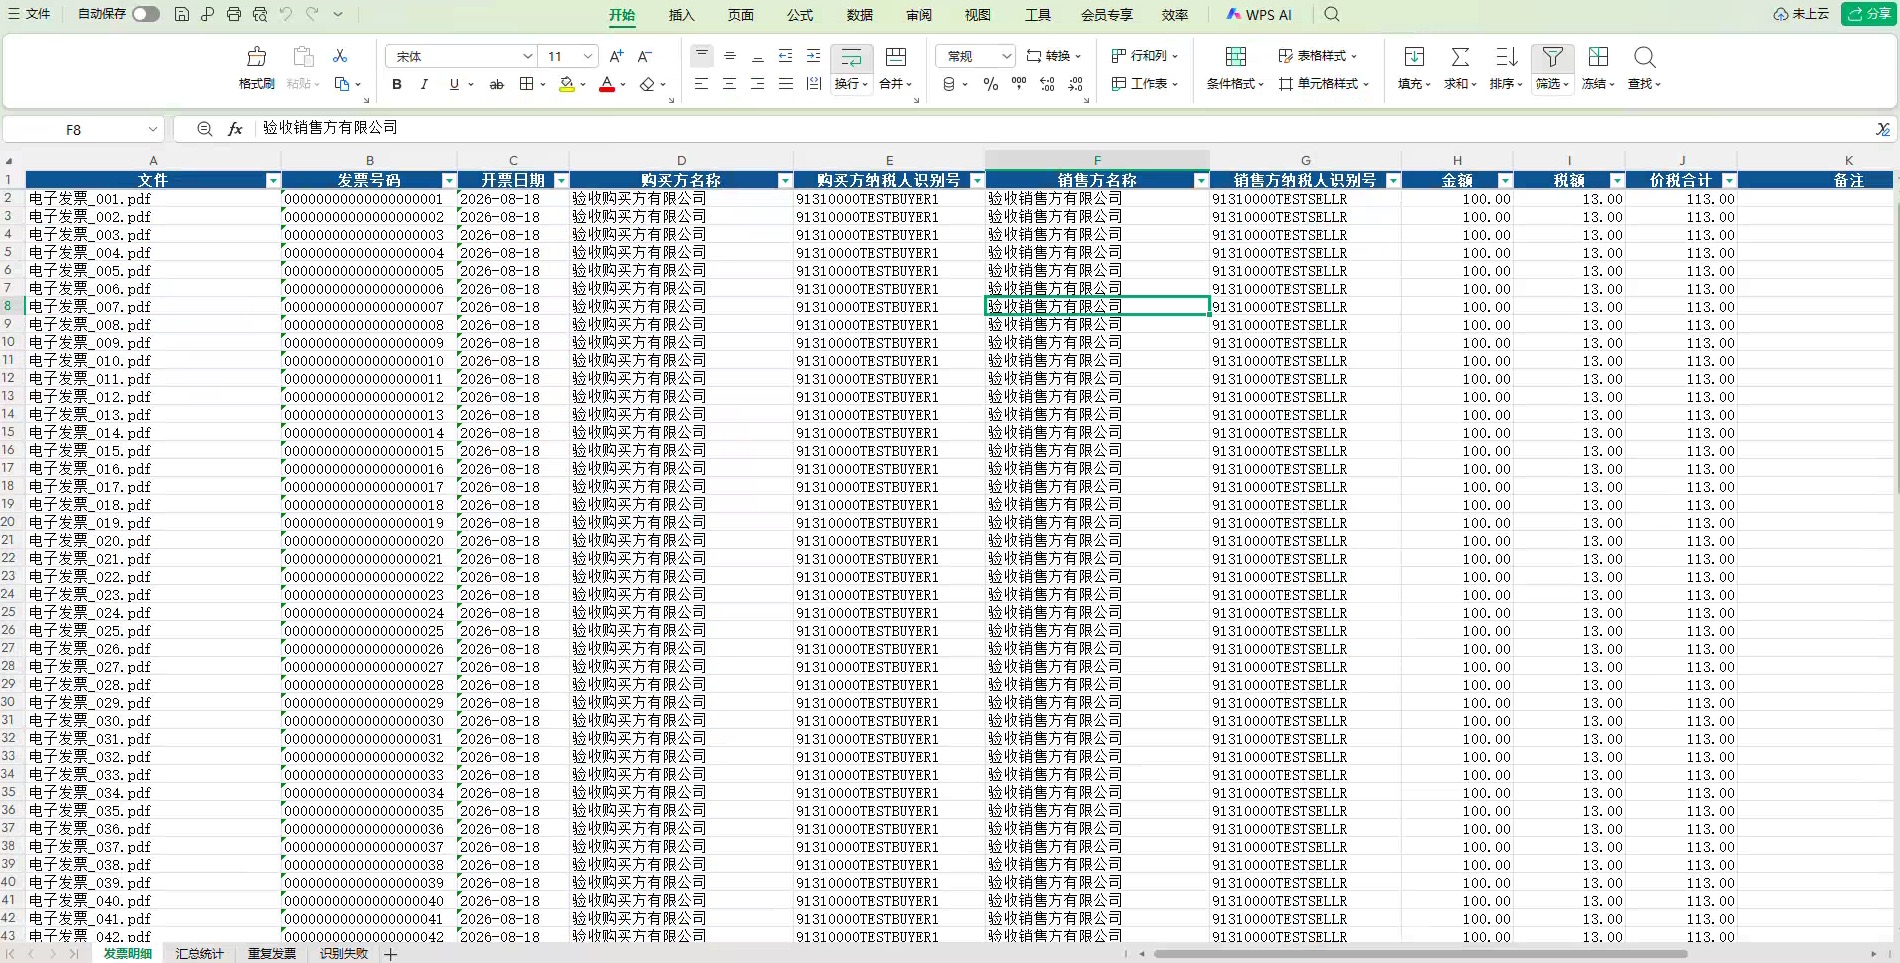Expand the name box F8 dropdown
This screenshot has height=963, width=1900.
[152, 129]
